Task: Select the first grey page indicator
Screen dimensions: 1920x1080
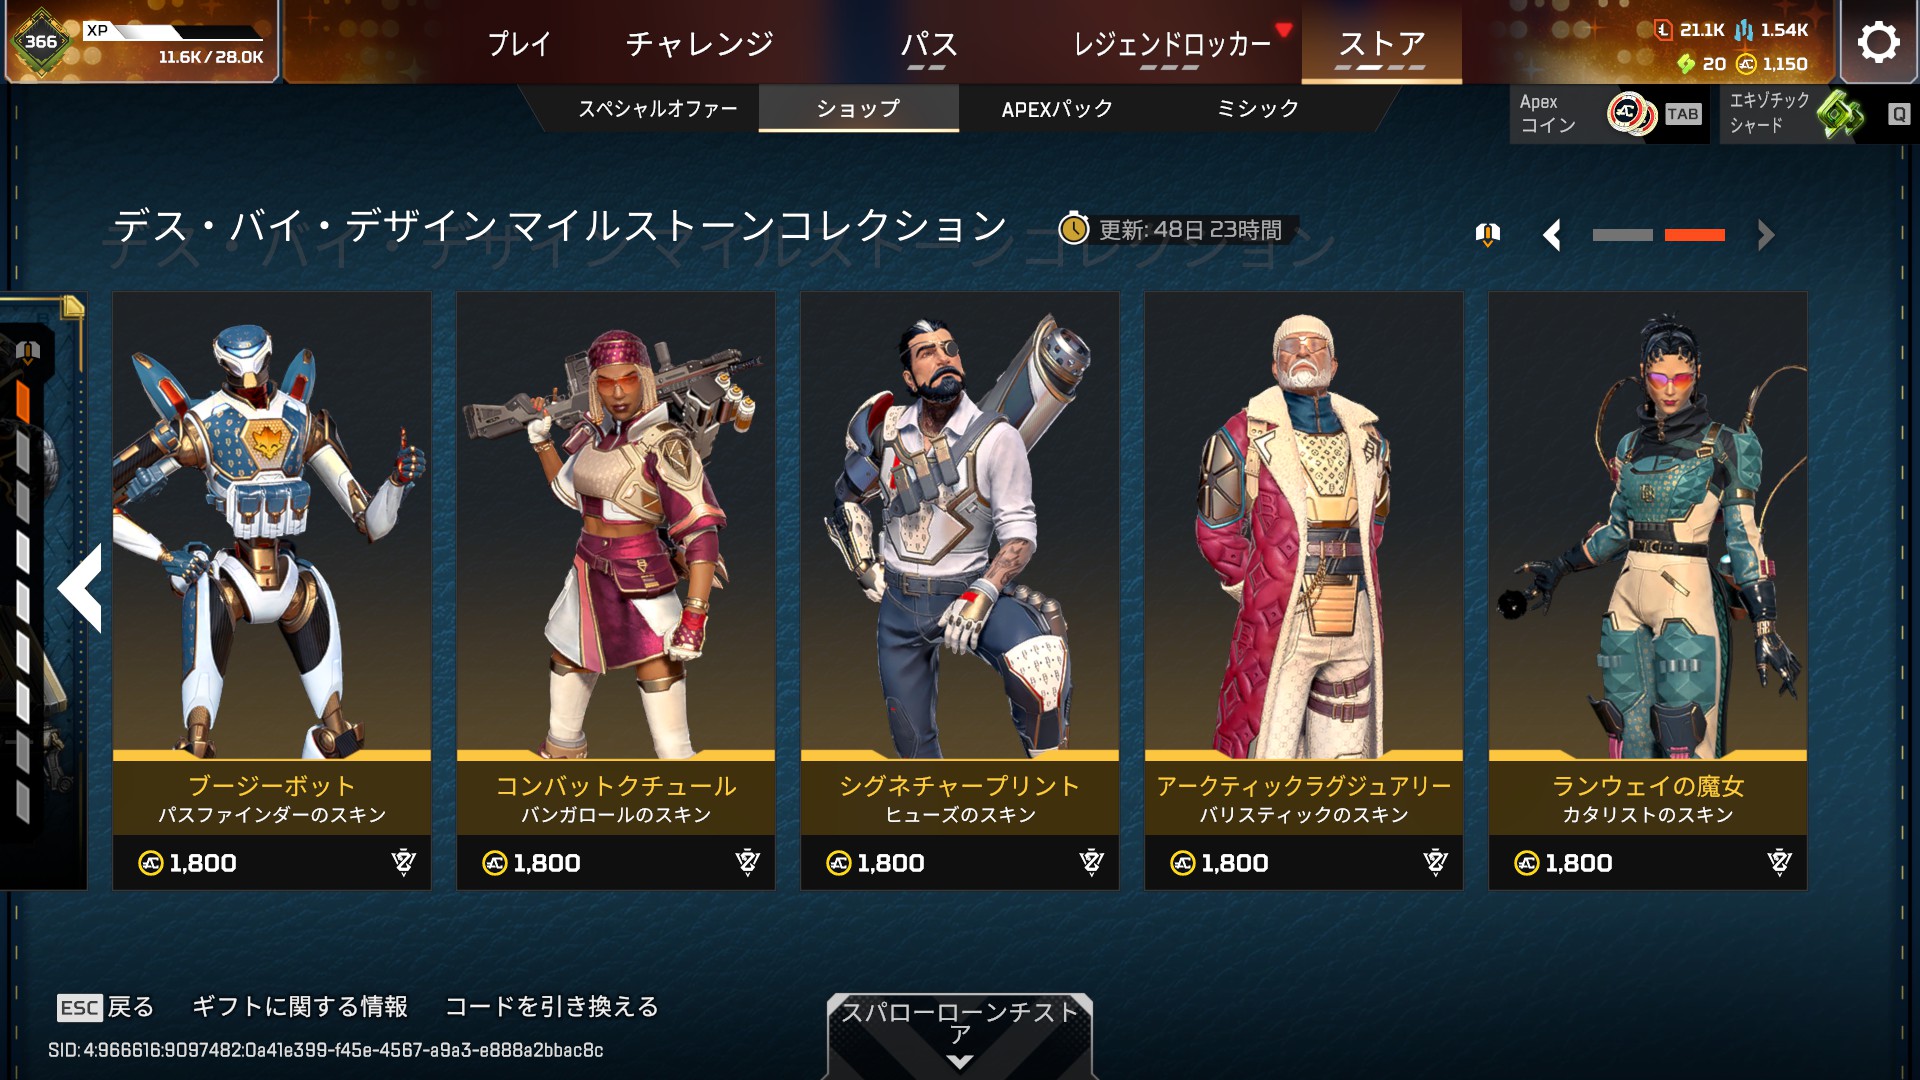Action: (x=1622, y=235)
